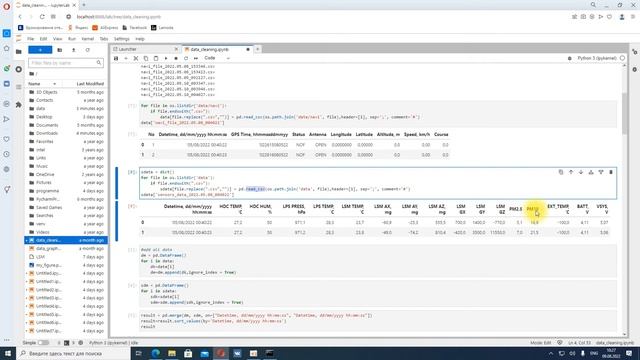The width and height of the screenshot is (640, 360).
Task: Open the Run menu
Action: 72,39
